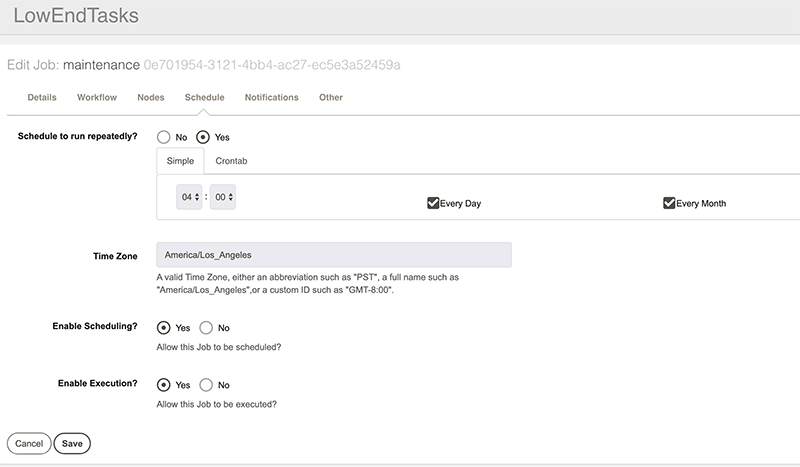Switch to the Workflow tab
The height and width of the screenshot is (467, 800).
pyautogui.click(x=97, y=97)
